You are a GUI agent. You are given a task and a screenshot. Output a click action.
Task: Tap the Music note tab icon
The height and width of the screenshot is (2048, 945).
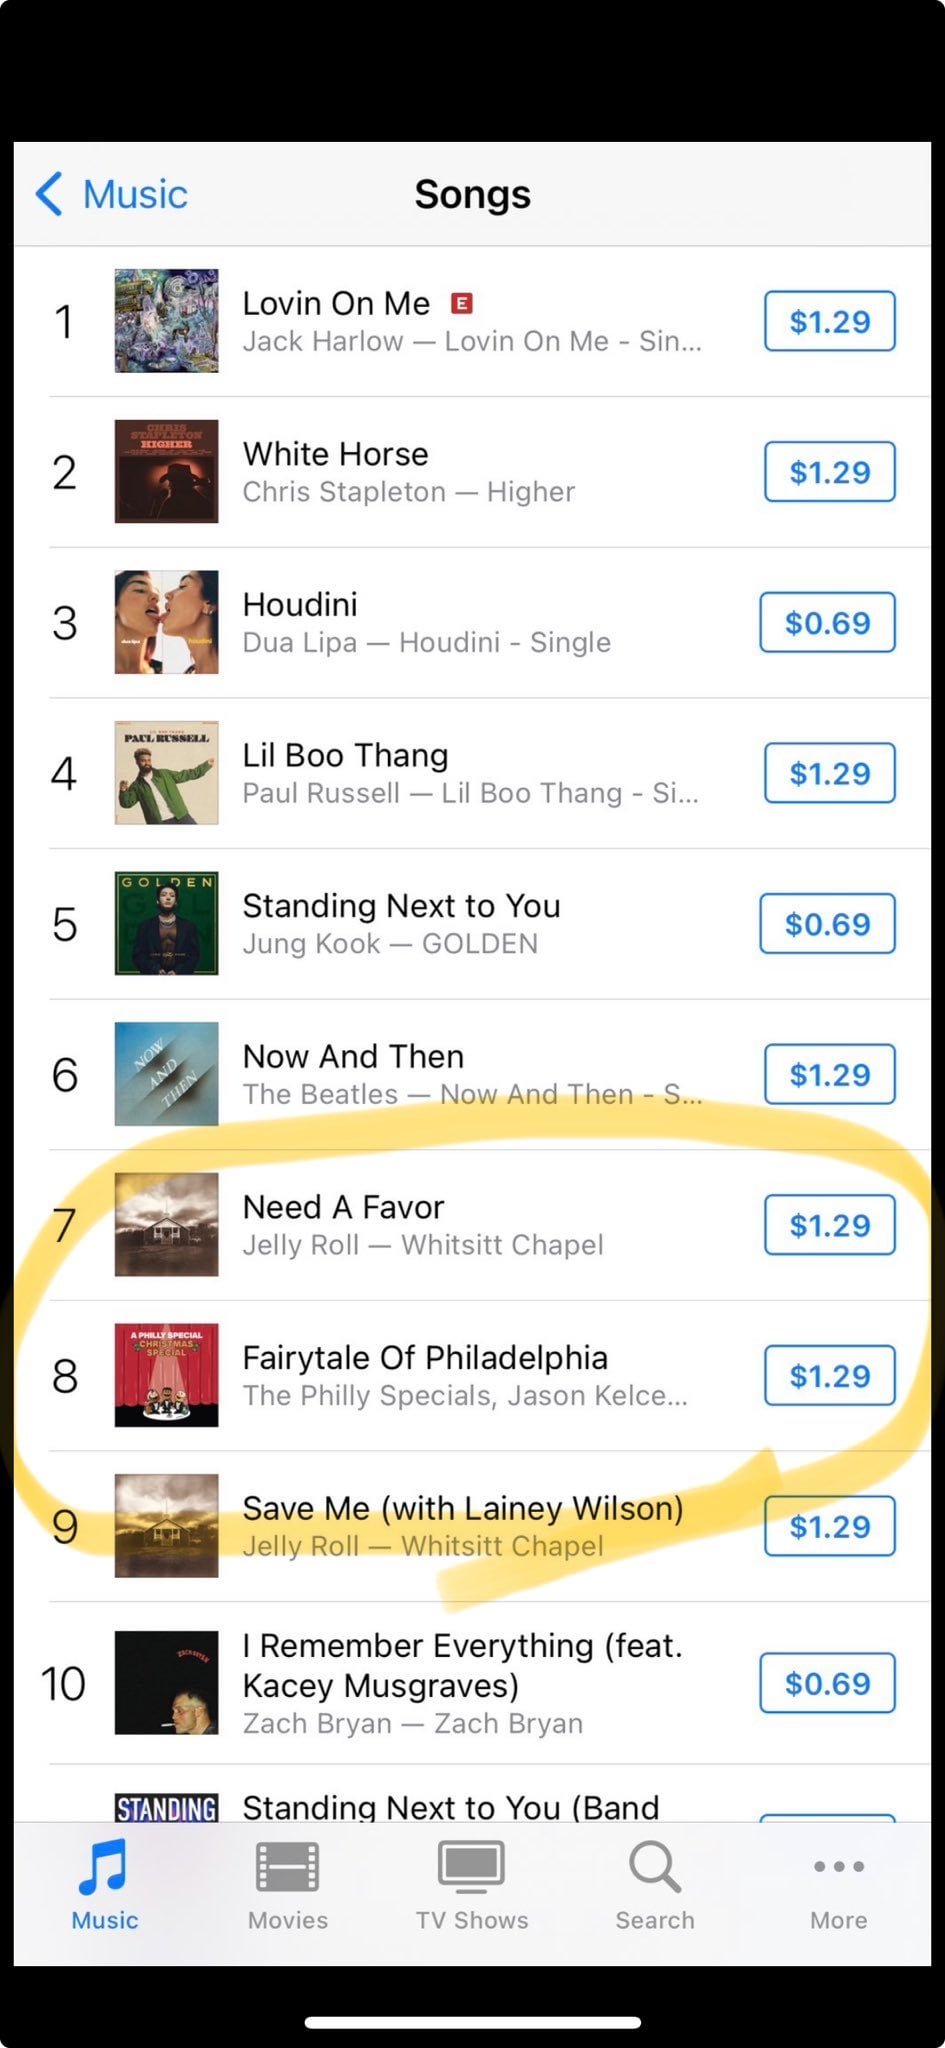pyautogui.click(x=103, y=1867)
